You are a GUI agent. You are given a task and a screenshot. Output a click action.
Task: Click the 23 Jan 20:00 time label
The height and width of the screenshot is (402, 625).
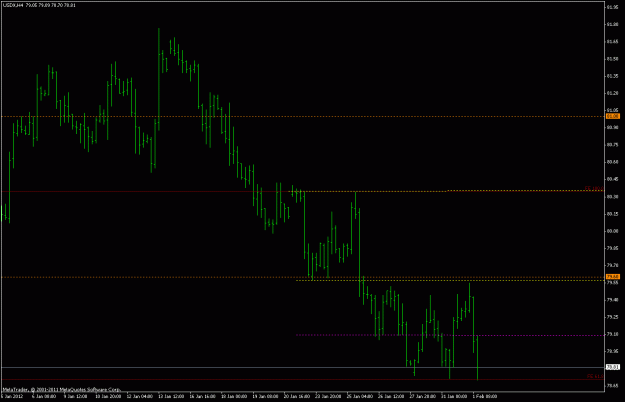(328, 396)
